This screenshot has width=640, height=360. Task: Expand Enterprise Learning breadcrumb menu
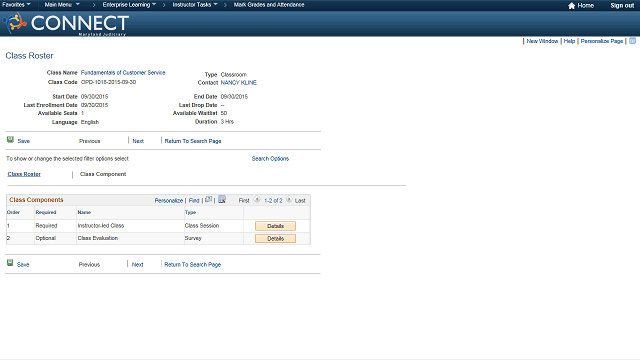point(129,5)
